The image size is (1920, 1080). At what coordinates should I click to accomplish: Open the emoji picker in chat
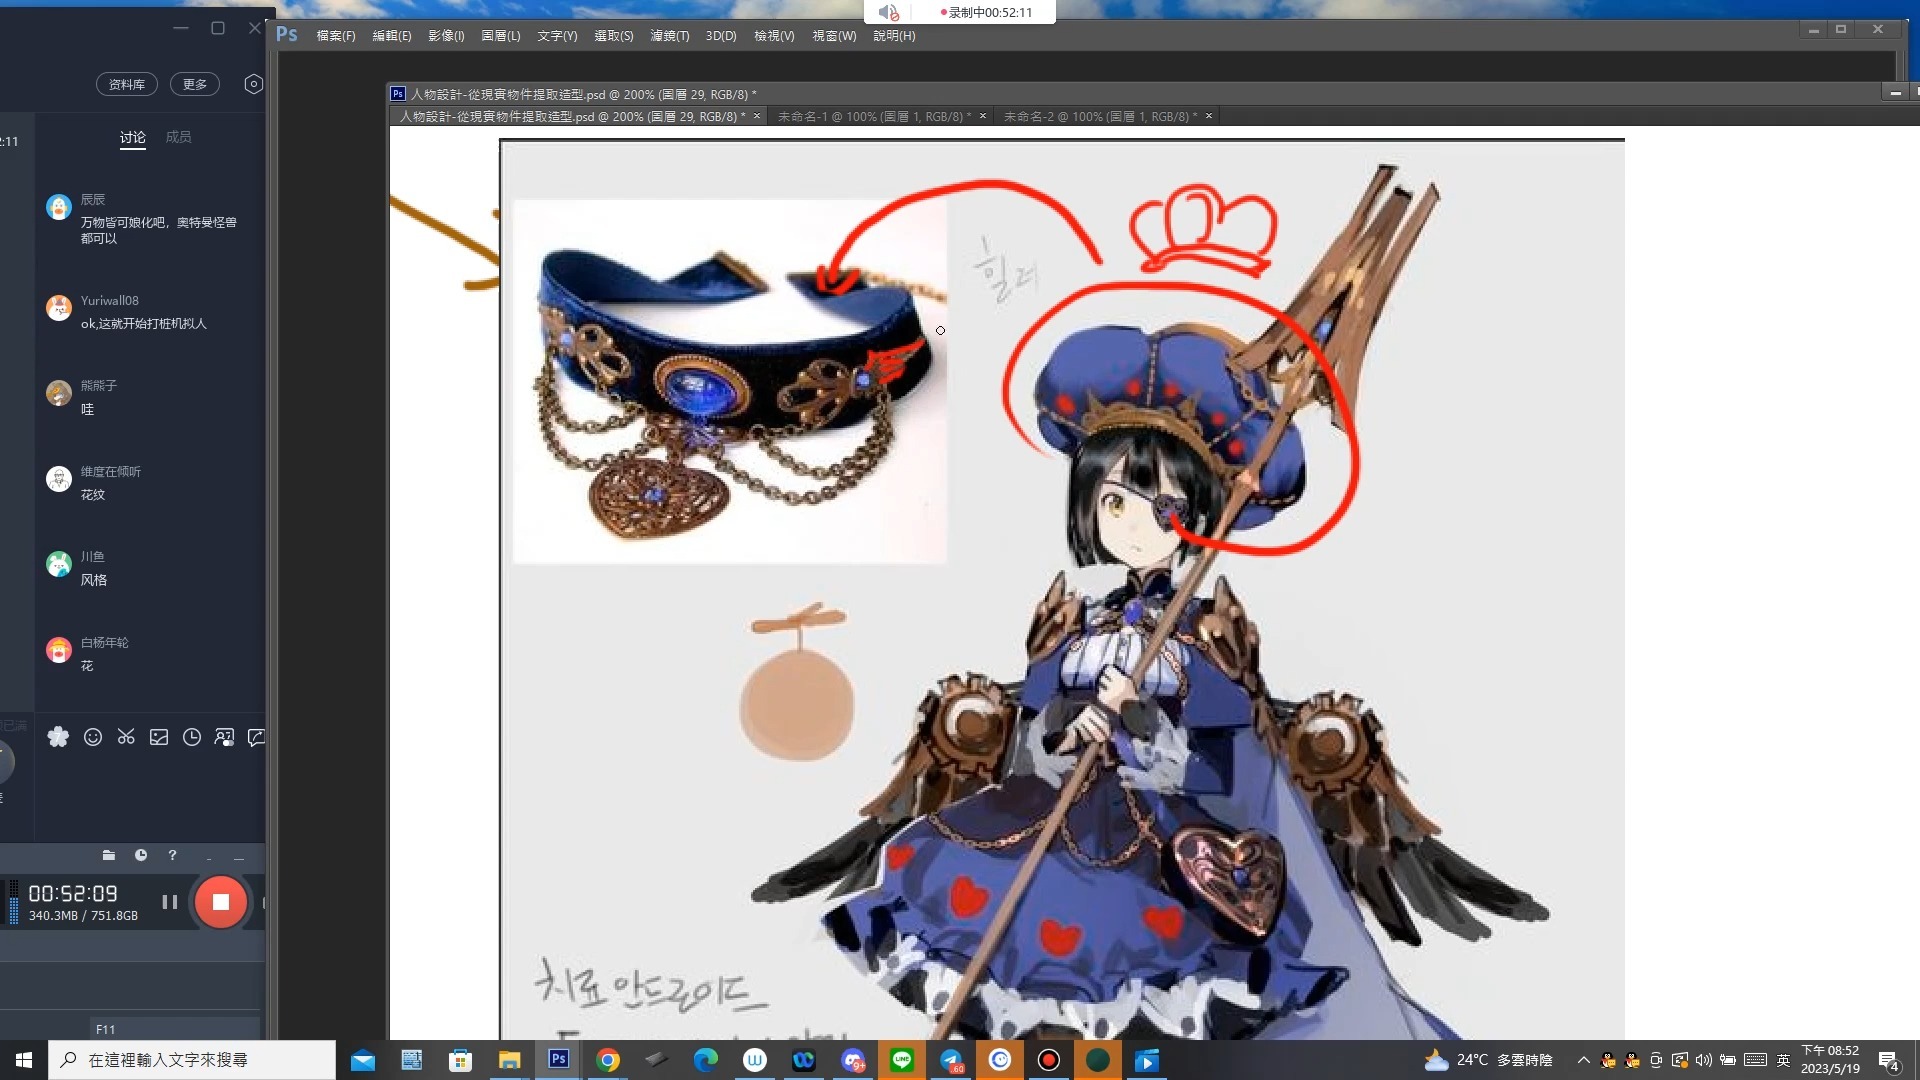(93, 737)
